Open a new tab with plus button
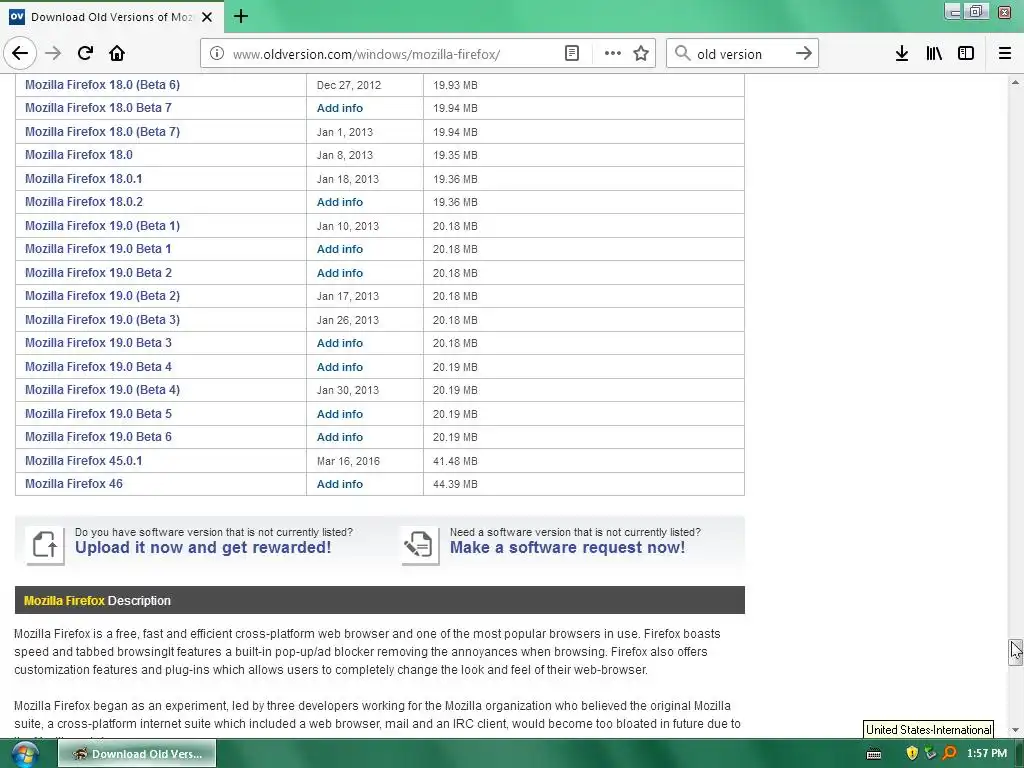The image size is (1024, 768). pos(241,16)
